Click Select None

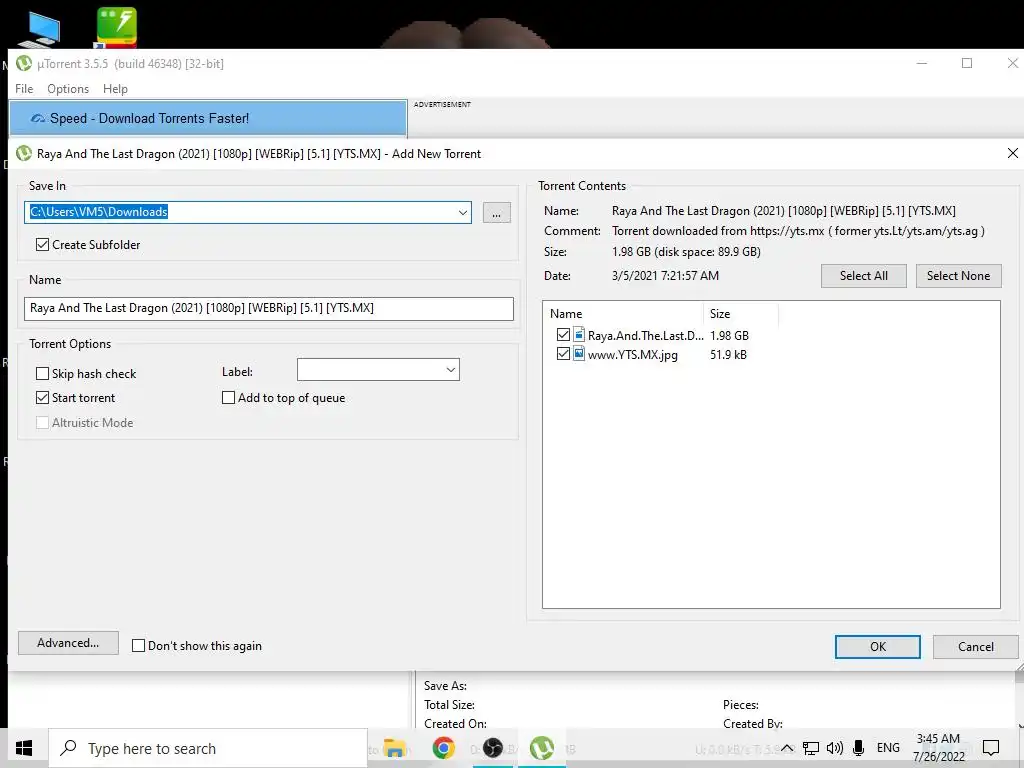[x=958, y=276]
